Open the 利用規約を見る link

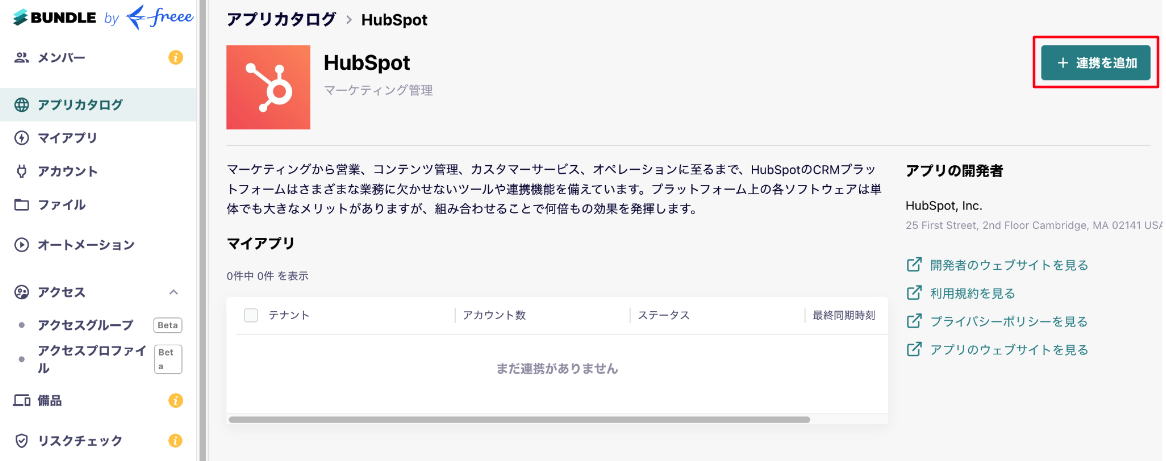pyautogui.click(x=973, y=293)
